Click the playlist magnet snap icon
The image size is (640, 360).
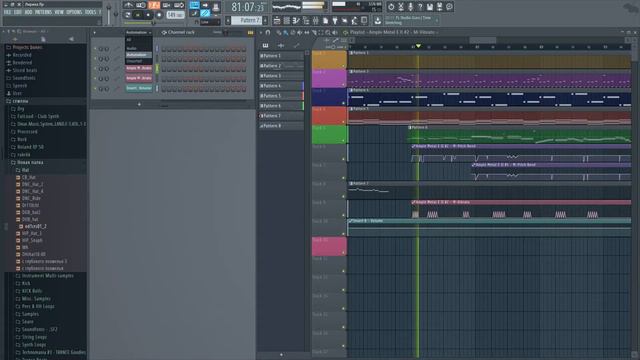click(x=268, y=32)
